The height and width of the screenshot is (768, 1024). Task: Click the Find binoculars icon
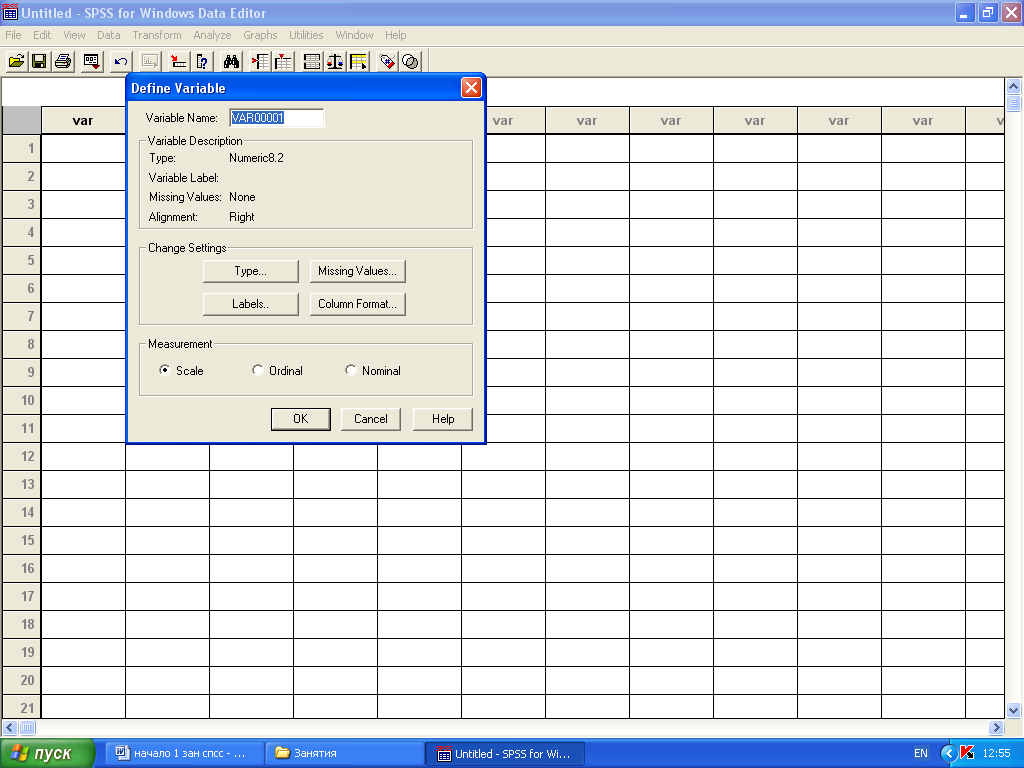pyautogui.click(x=231, y=61)
